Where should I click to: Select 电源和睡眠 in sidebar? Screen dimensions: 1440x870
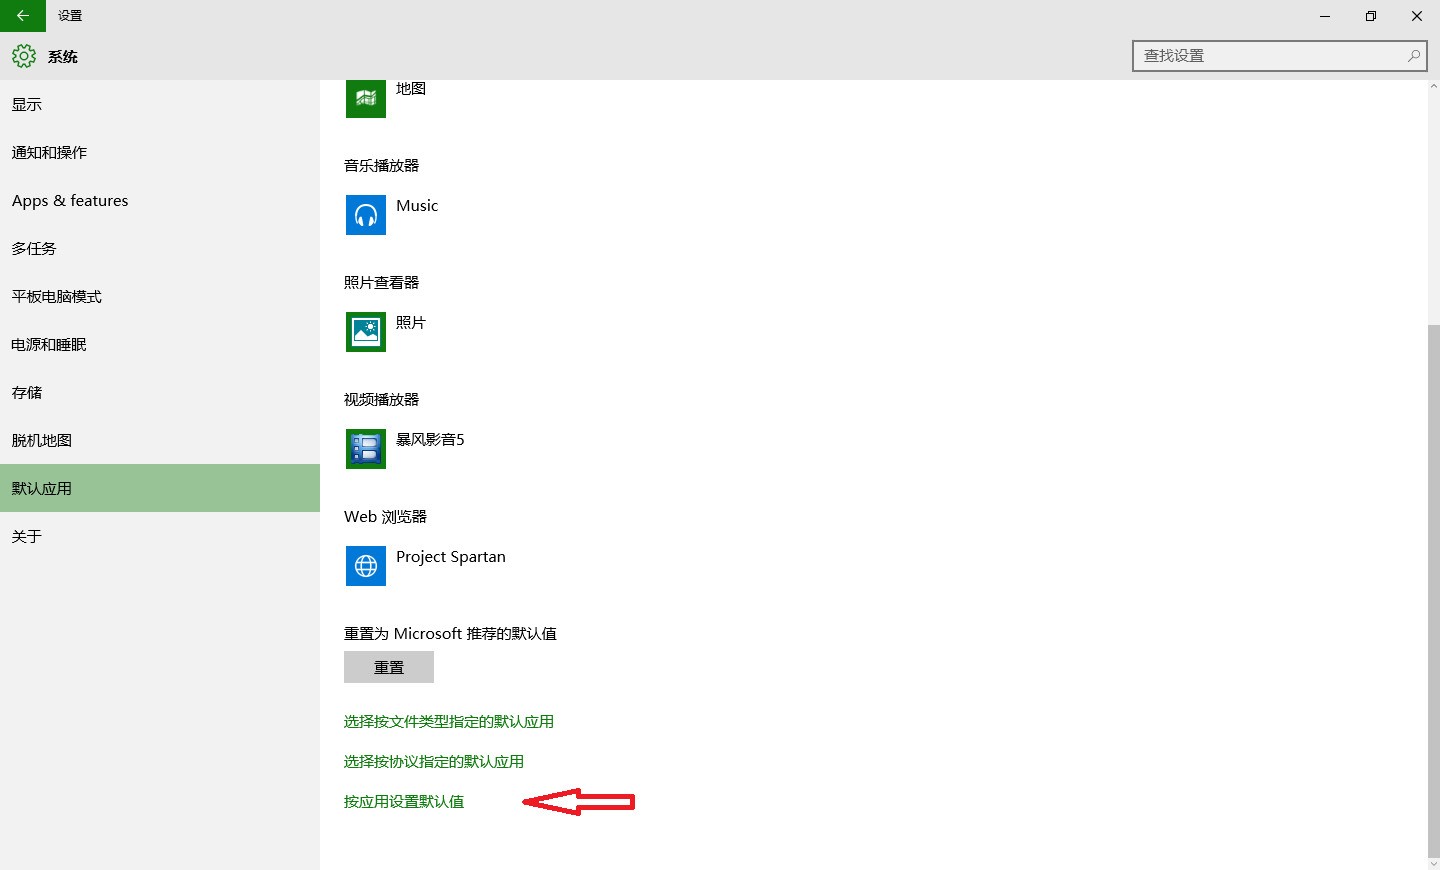160,344
